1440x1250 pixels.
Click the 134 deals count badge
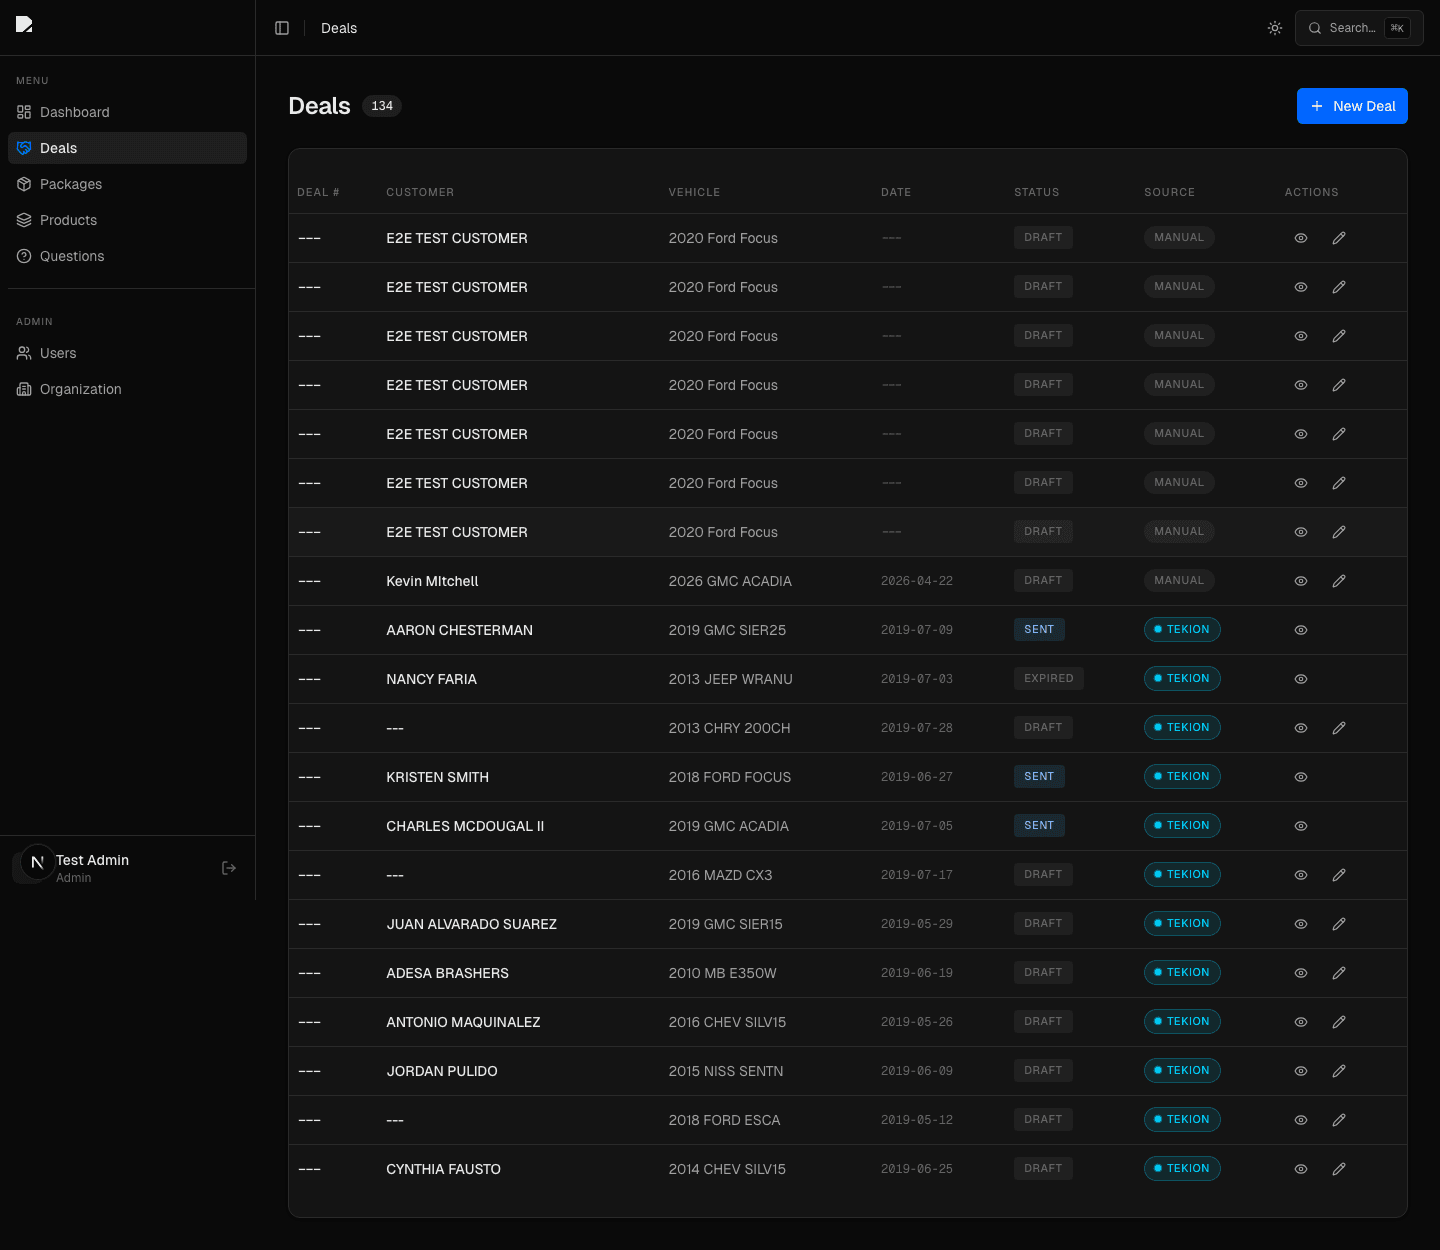(382, 106)
